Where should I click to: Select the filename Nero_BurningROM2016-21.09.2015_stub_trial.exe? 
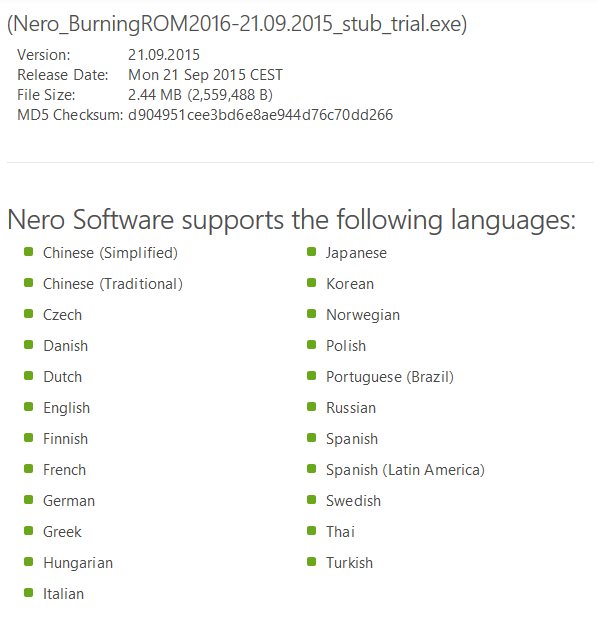[x=237, y=24]
